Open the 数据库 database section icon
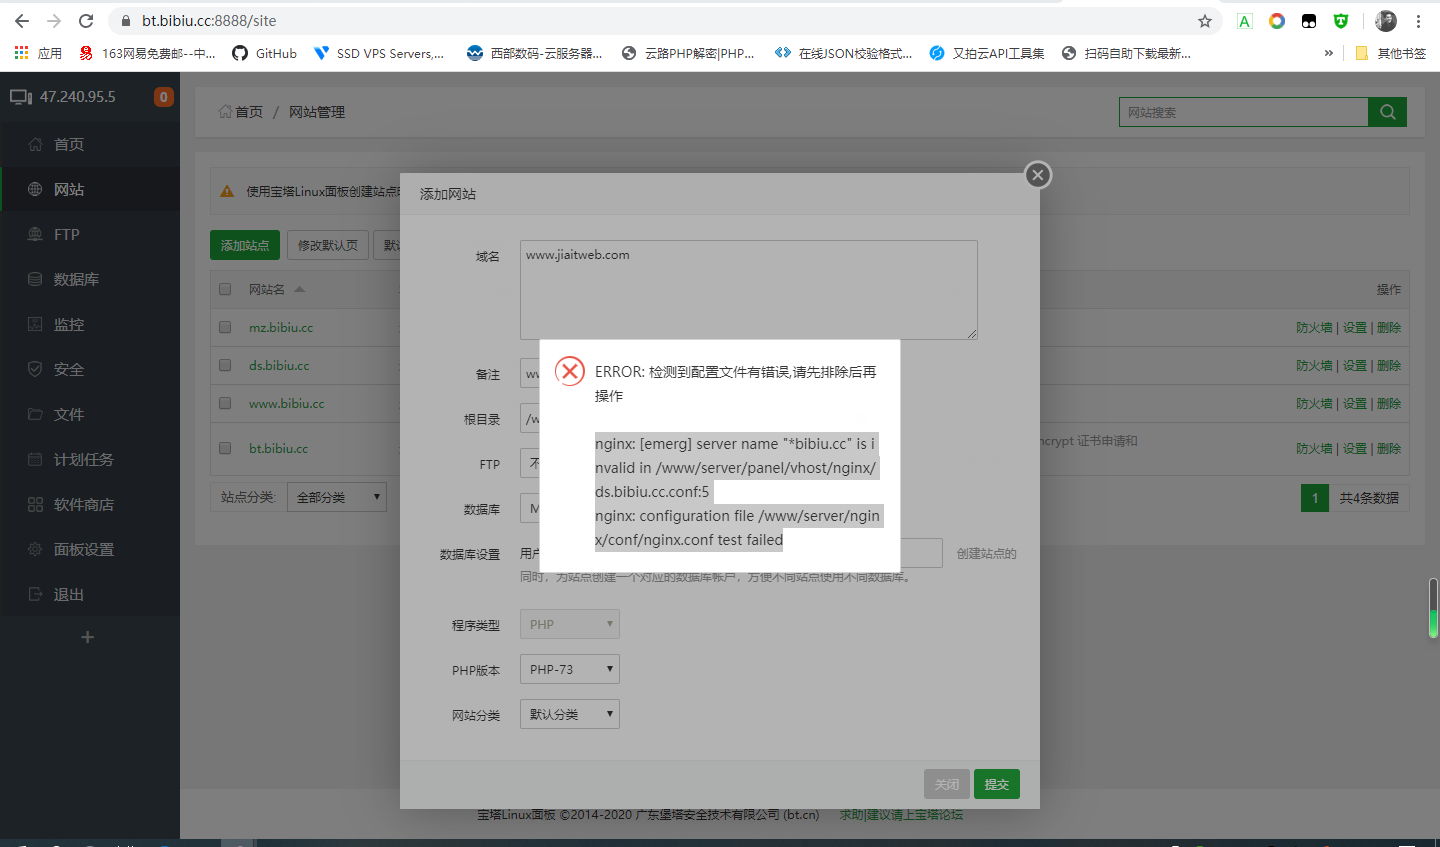1440x847 pixels. (x=37, y=278)
